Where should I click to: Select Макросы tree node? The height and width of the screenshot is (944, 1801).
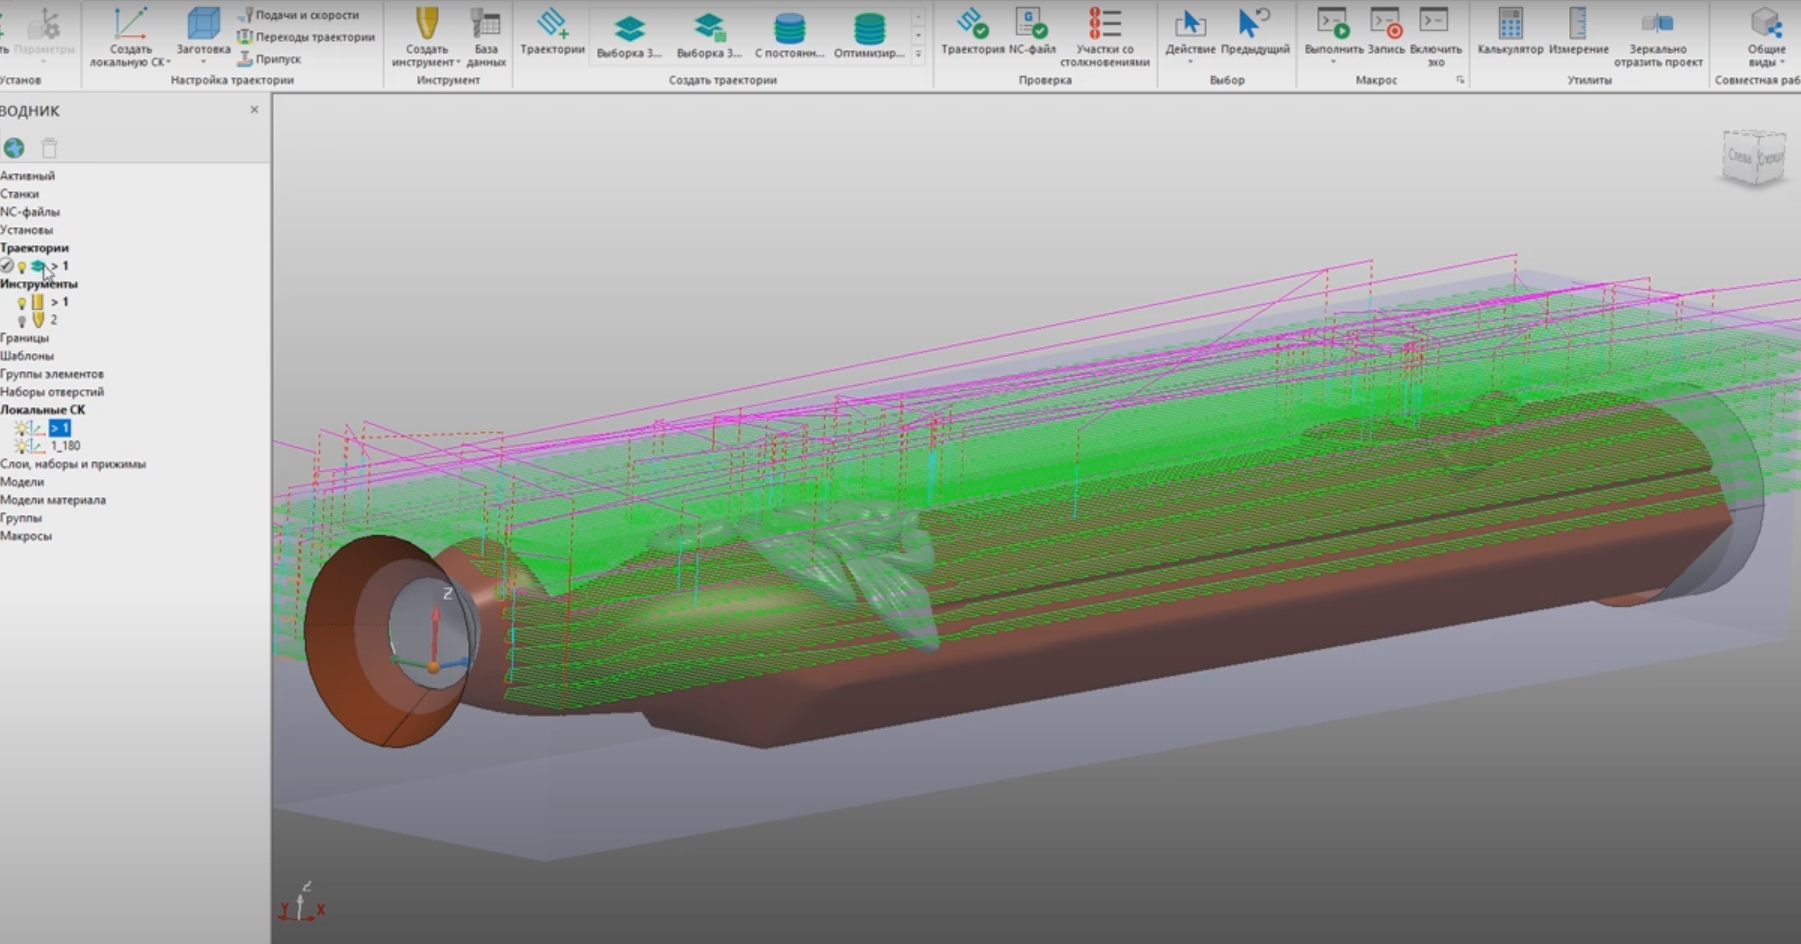(x=26, y=536)
